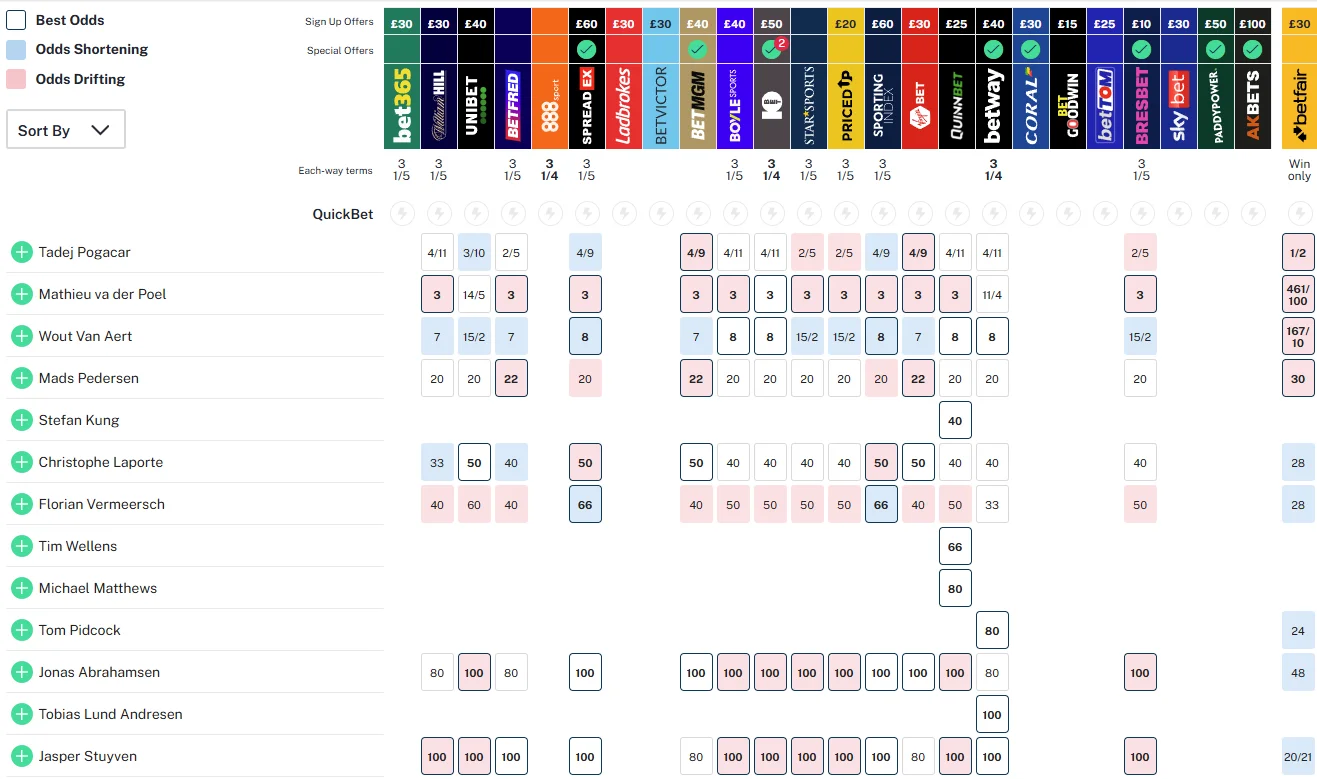
Task: Click AK Bets special offers green checkmark
Action: 1252,49
